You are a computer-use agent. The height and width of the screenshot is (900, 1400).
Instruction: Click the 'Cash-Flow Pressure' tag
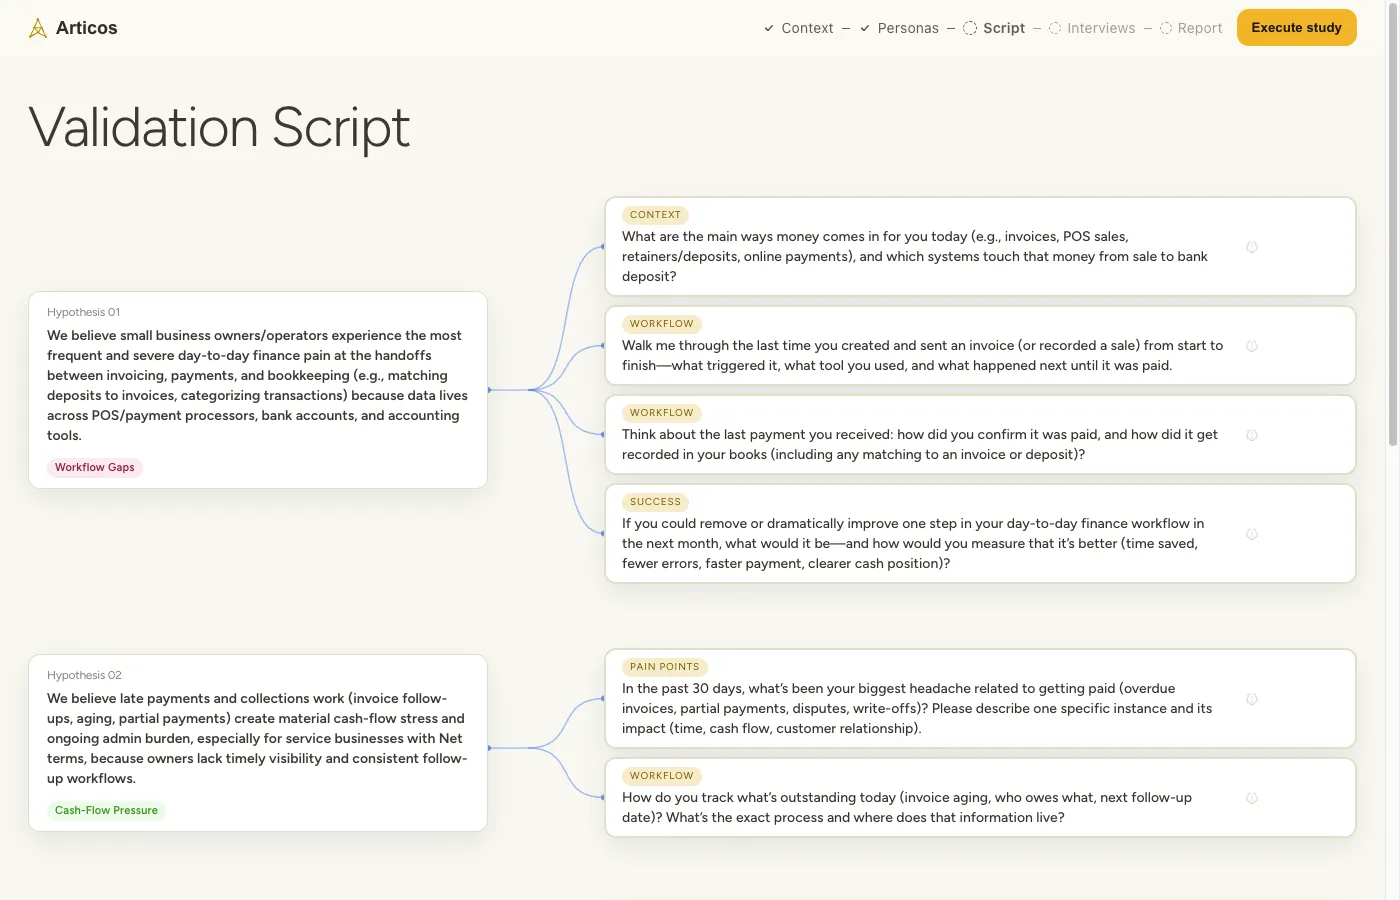106,810
